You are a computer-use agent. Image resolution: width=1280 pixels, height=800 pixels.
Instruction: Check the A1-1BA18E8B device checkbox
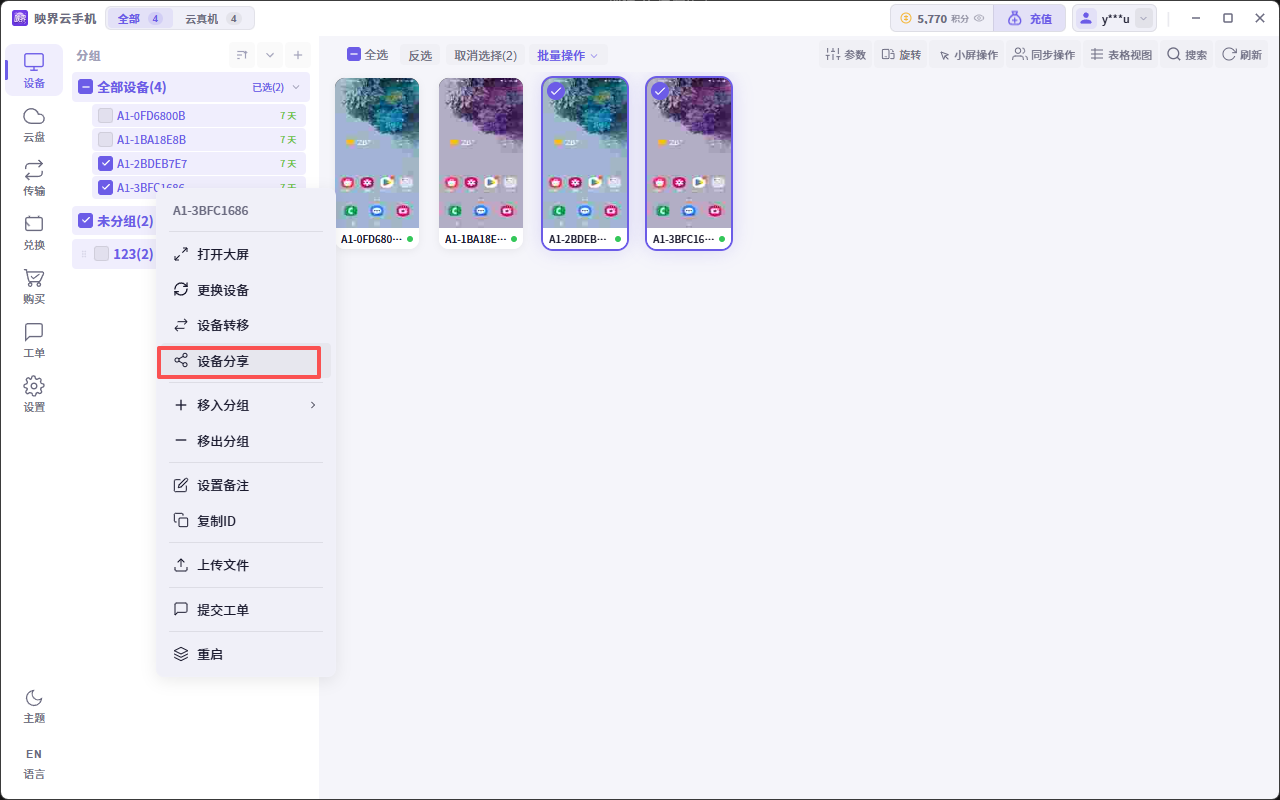[x=105, y=140]
